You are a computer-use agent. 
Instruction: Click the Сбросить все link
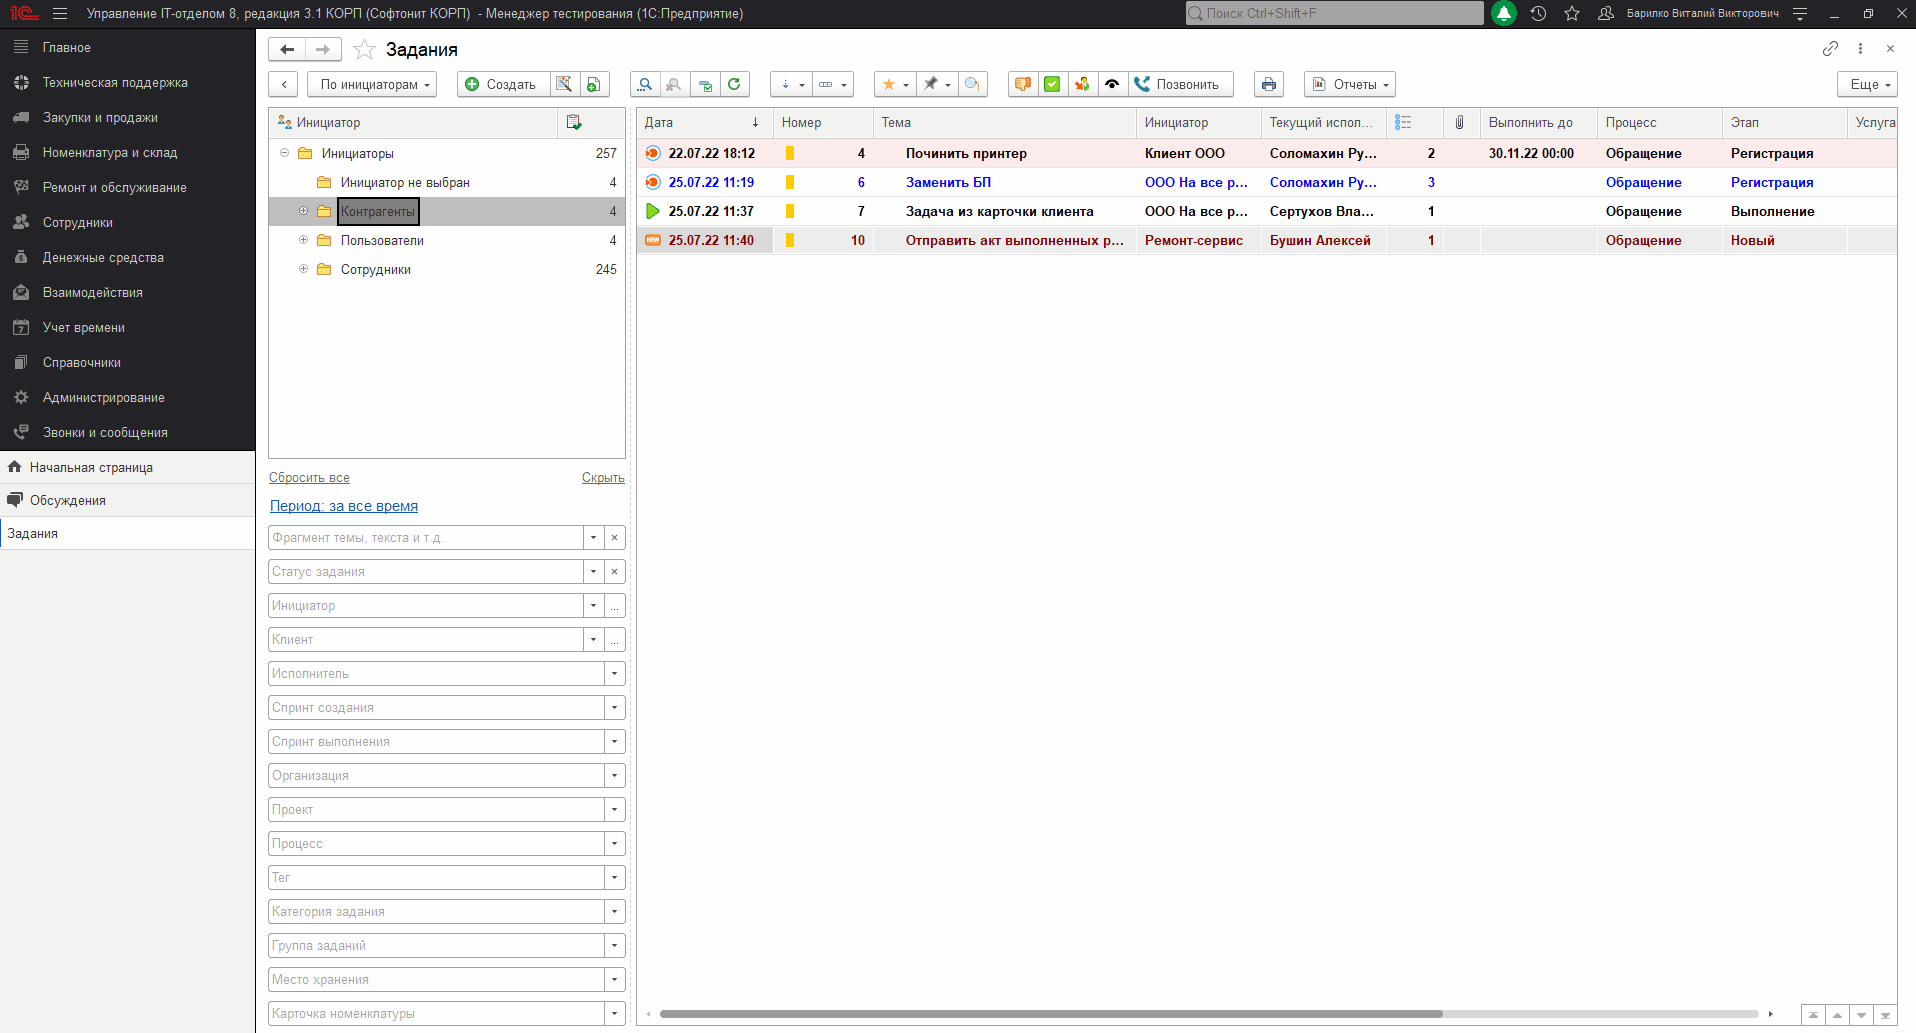(x=309, y=478)
